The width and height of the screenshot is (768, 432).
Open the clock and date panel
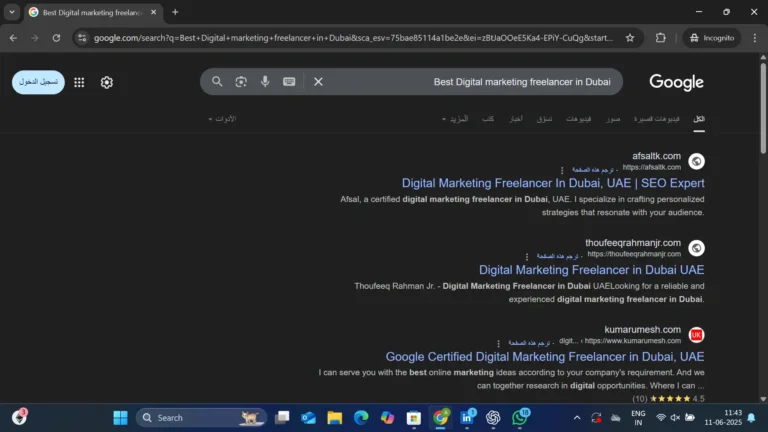723,417
